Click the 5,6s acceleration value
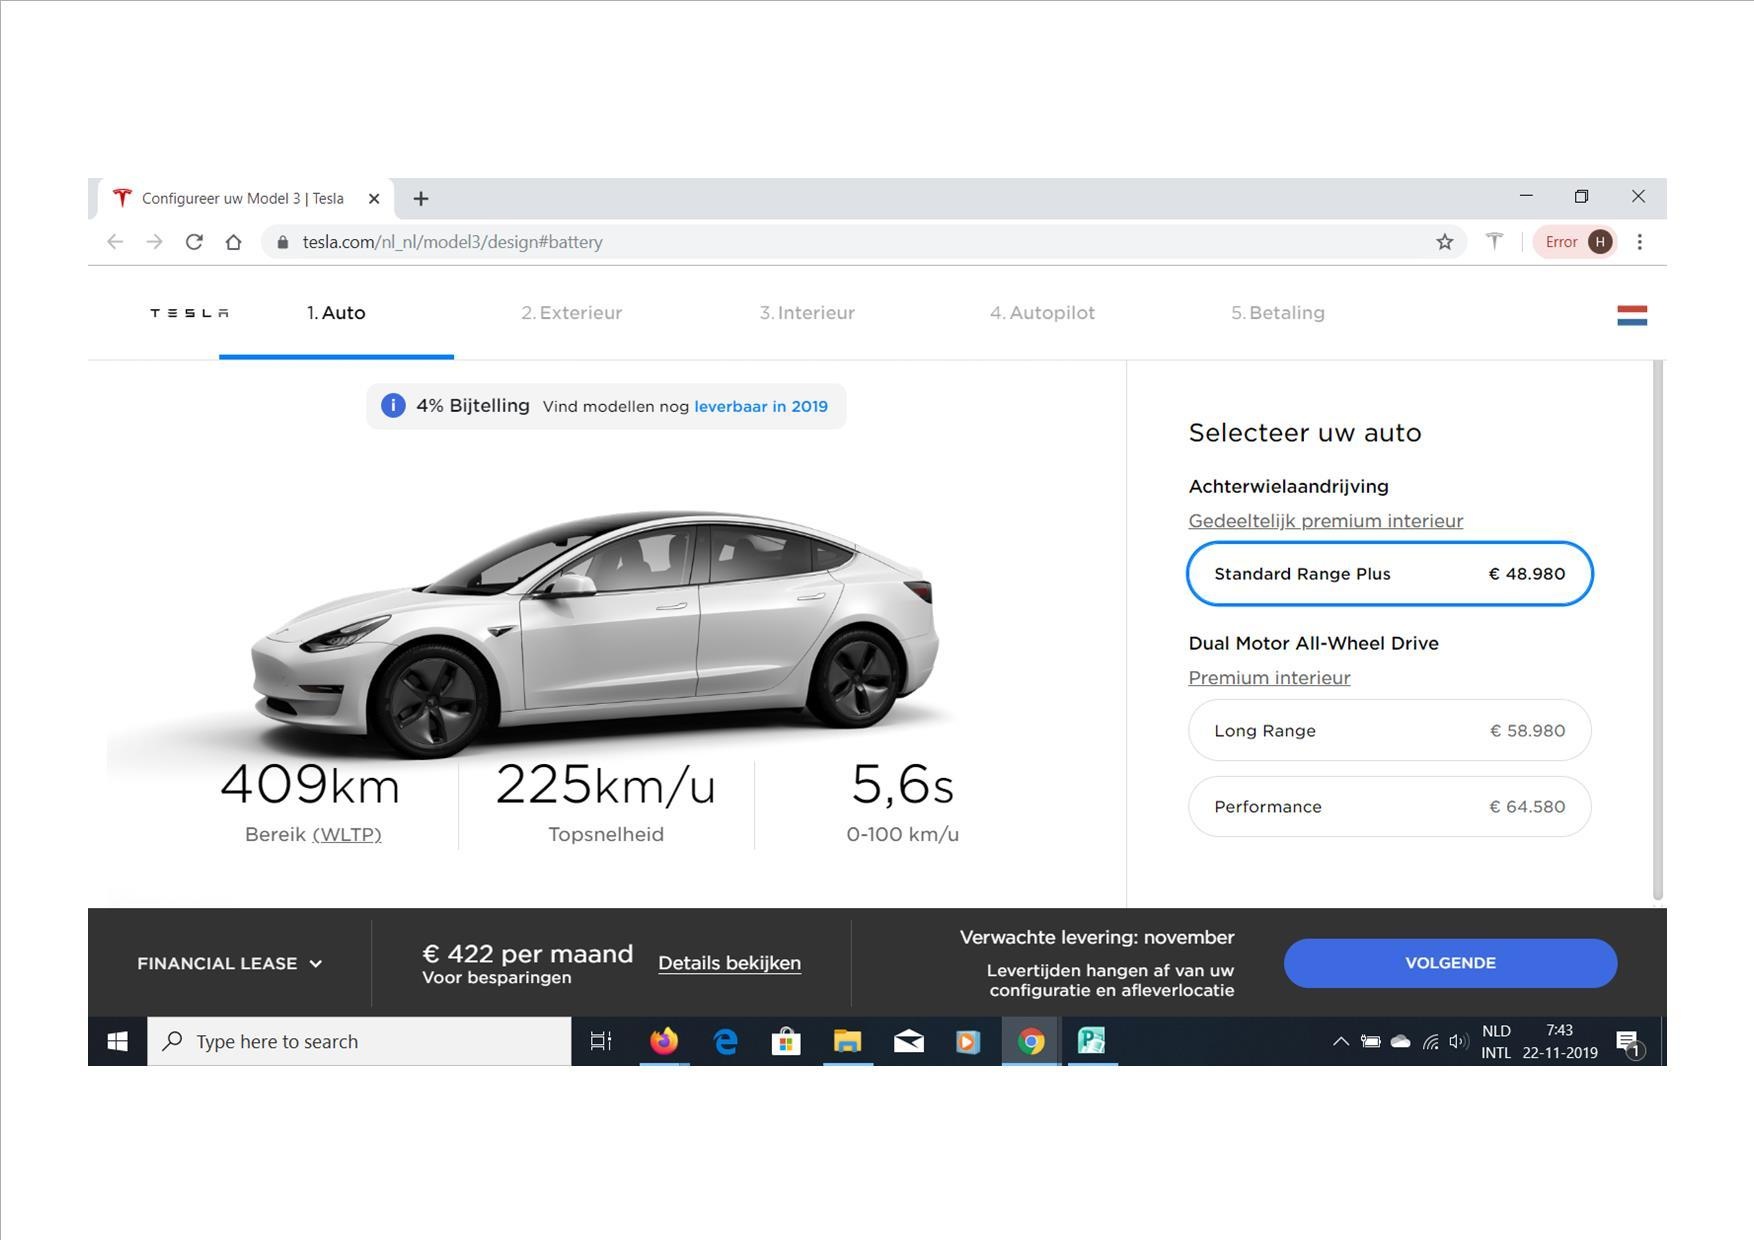Screen dimensions: 1754x1240 pyautogui.click(x=902, y=784)
